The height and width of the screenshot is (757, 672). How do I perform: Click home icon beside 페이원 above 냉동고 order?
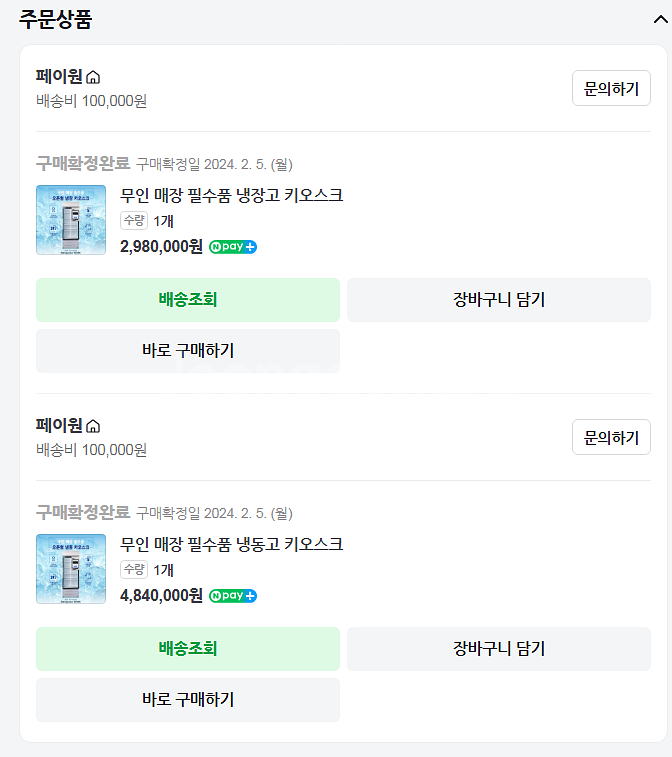(93, 426)
